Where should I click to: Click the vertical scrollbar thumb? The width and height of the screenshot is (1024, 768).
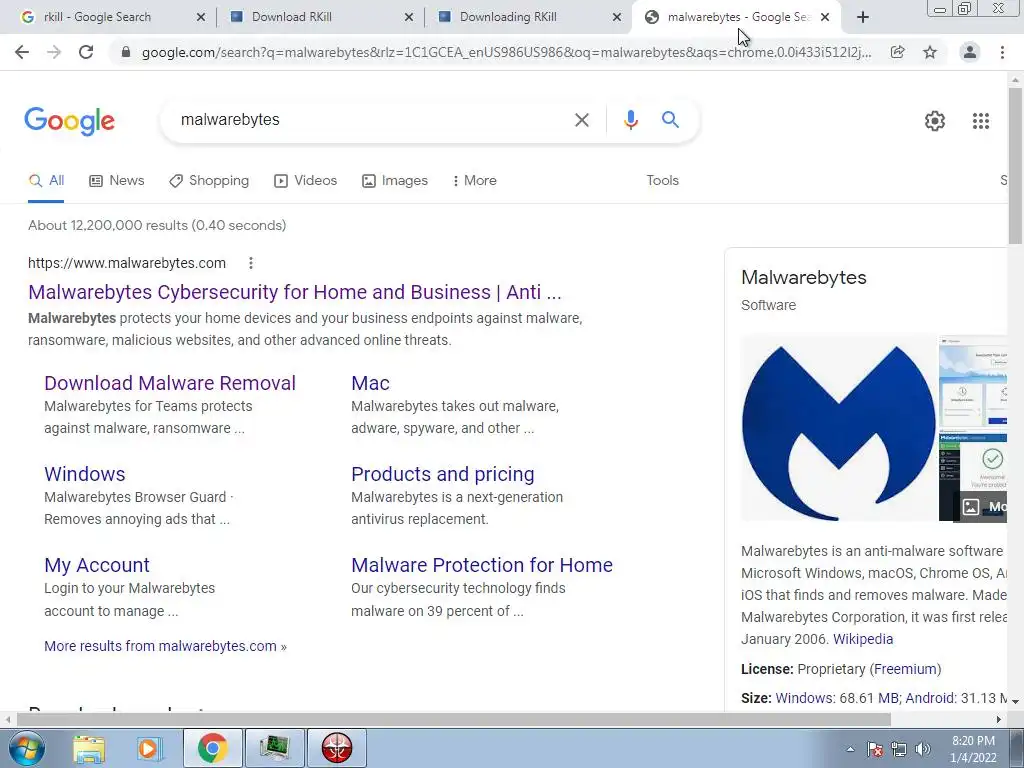(1016, 165)
